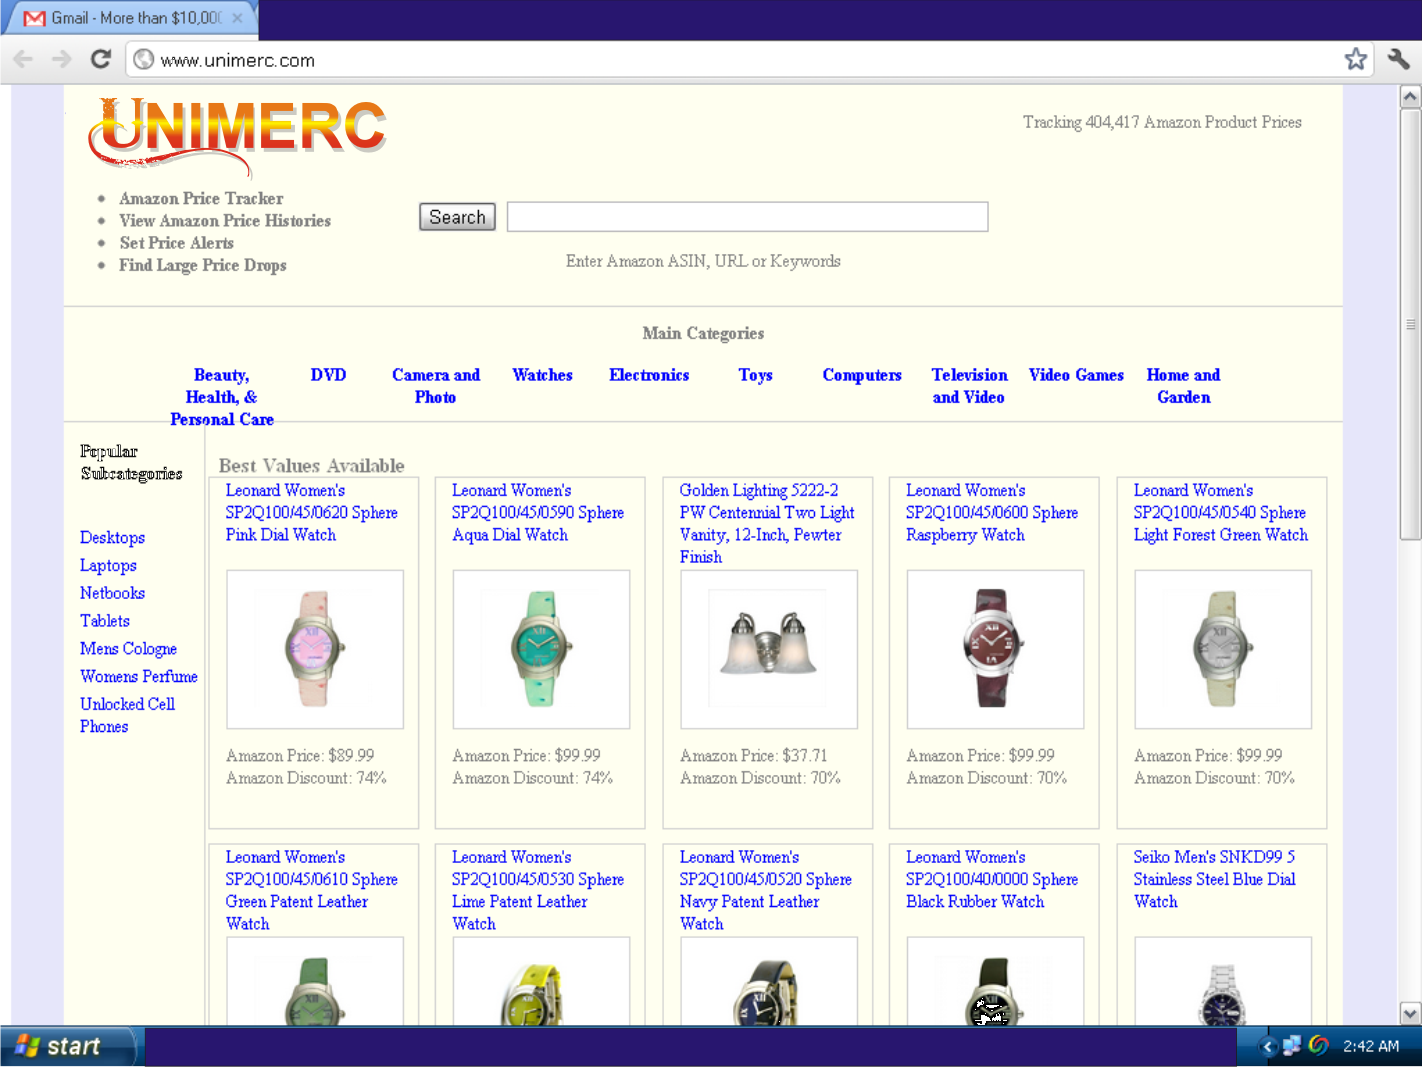The width and height of the screenshot is (1422, 1067).
Task: Click the Golden Lighting vanity thumbnail
Action: (x=768, y=648)
